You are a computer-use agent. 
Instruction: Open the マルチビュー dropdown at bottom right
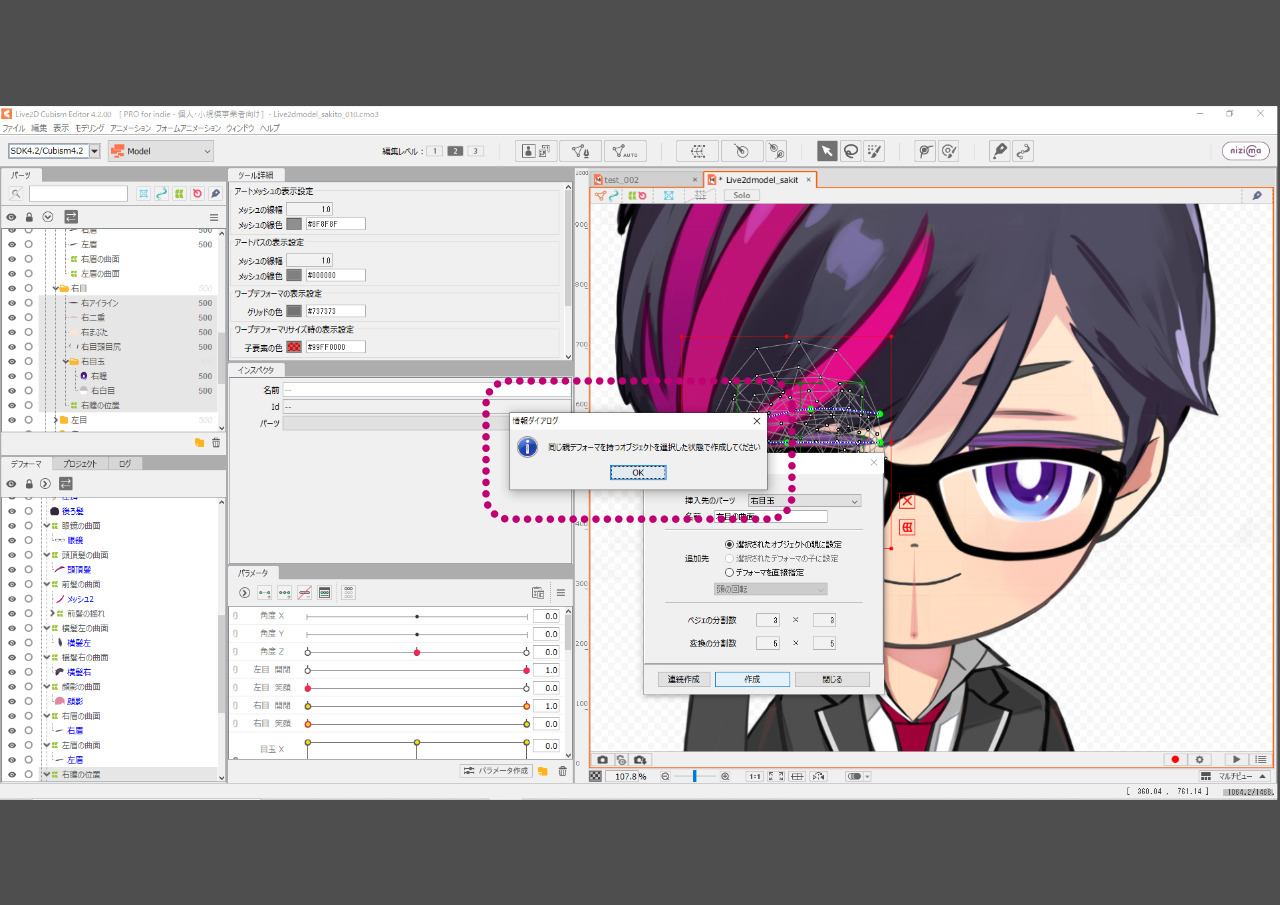[x=1235, y=776]
